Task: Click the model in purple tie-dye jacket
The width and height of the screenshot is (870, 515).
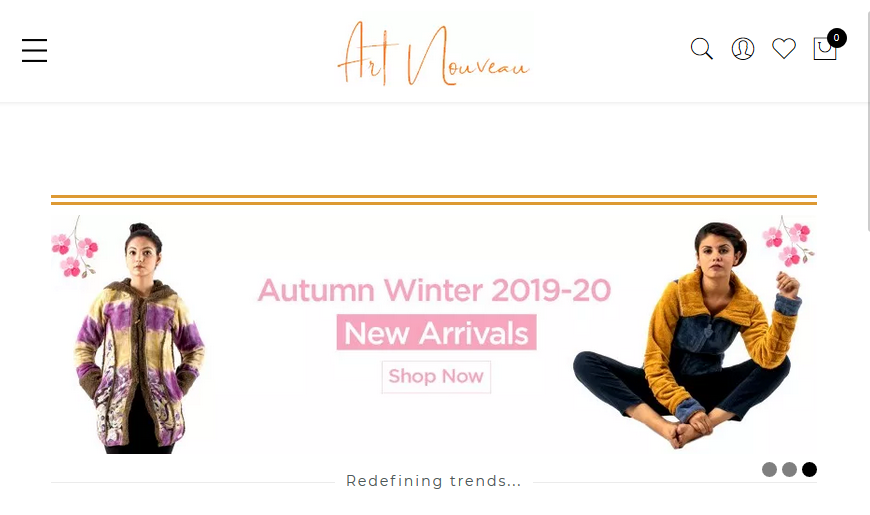Action: coord(139,339)
